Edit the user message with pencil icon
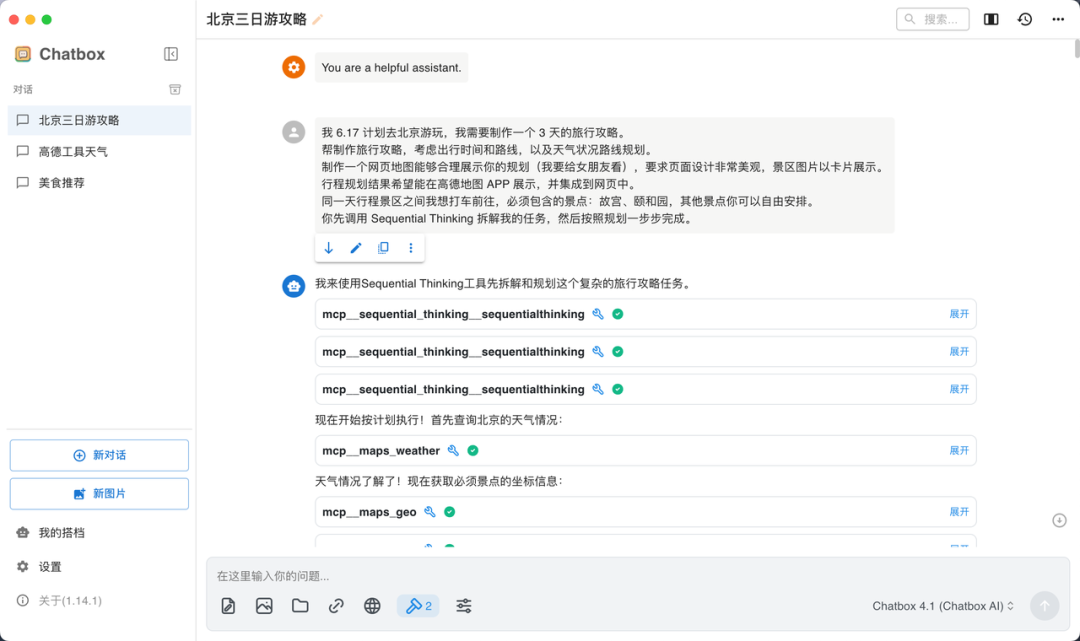1080x641 pixels. coord(356,247)
